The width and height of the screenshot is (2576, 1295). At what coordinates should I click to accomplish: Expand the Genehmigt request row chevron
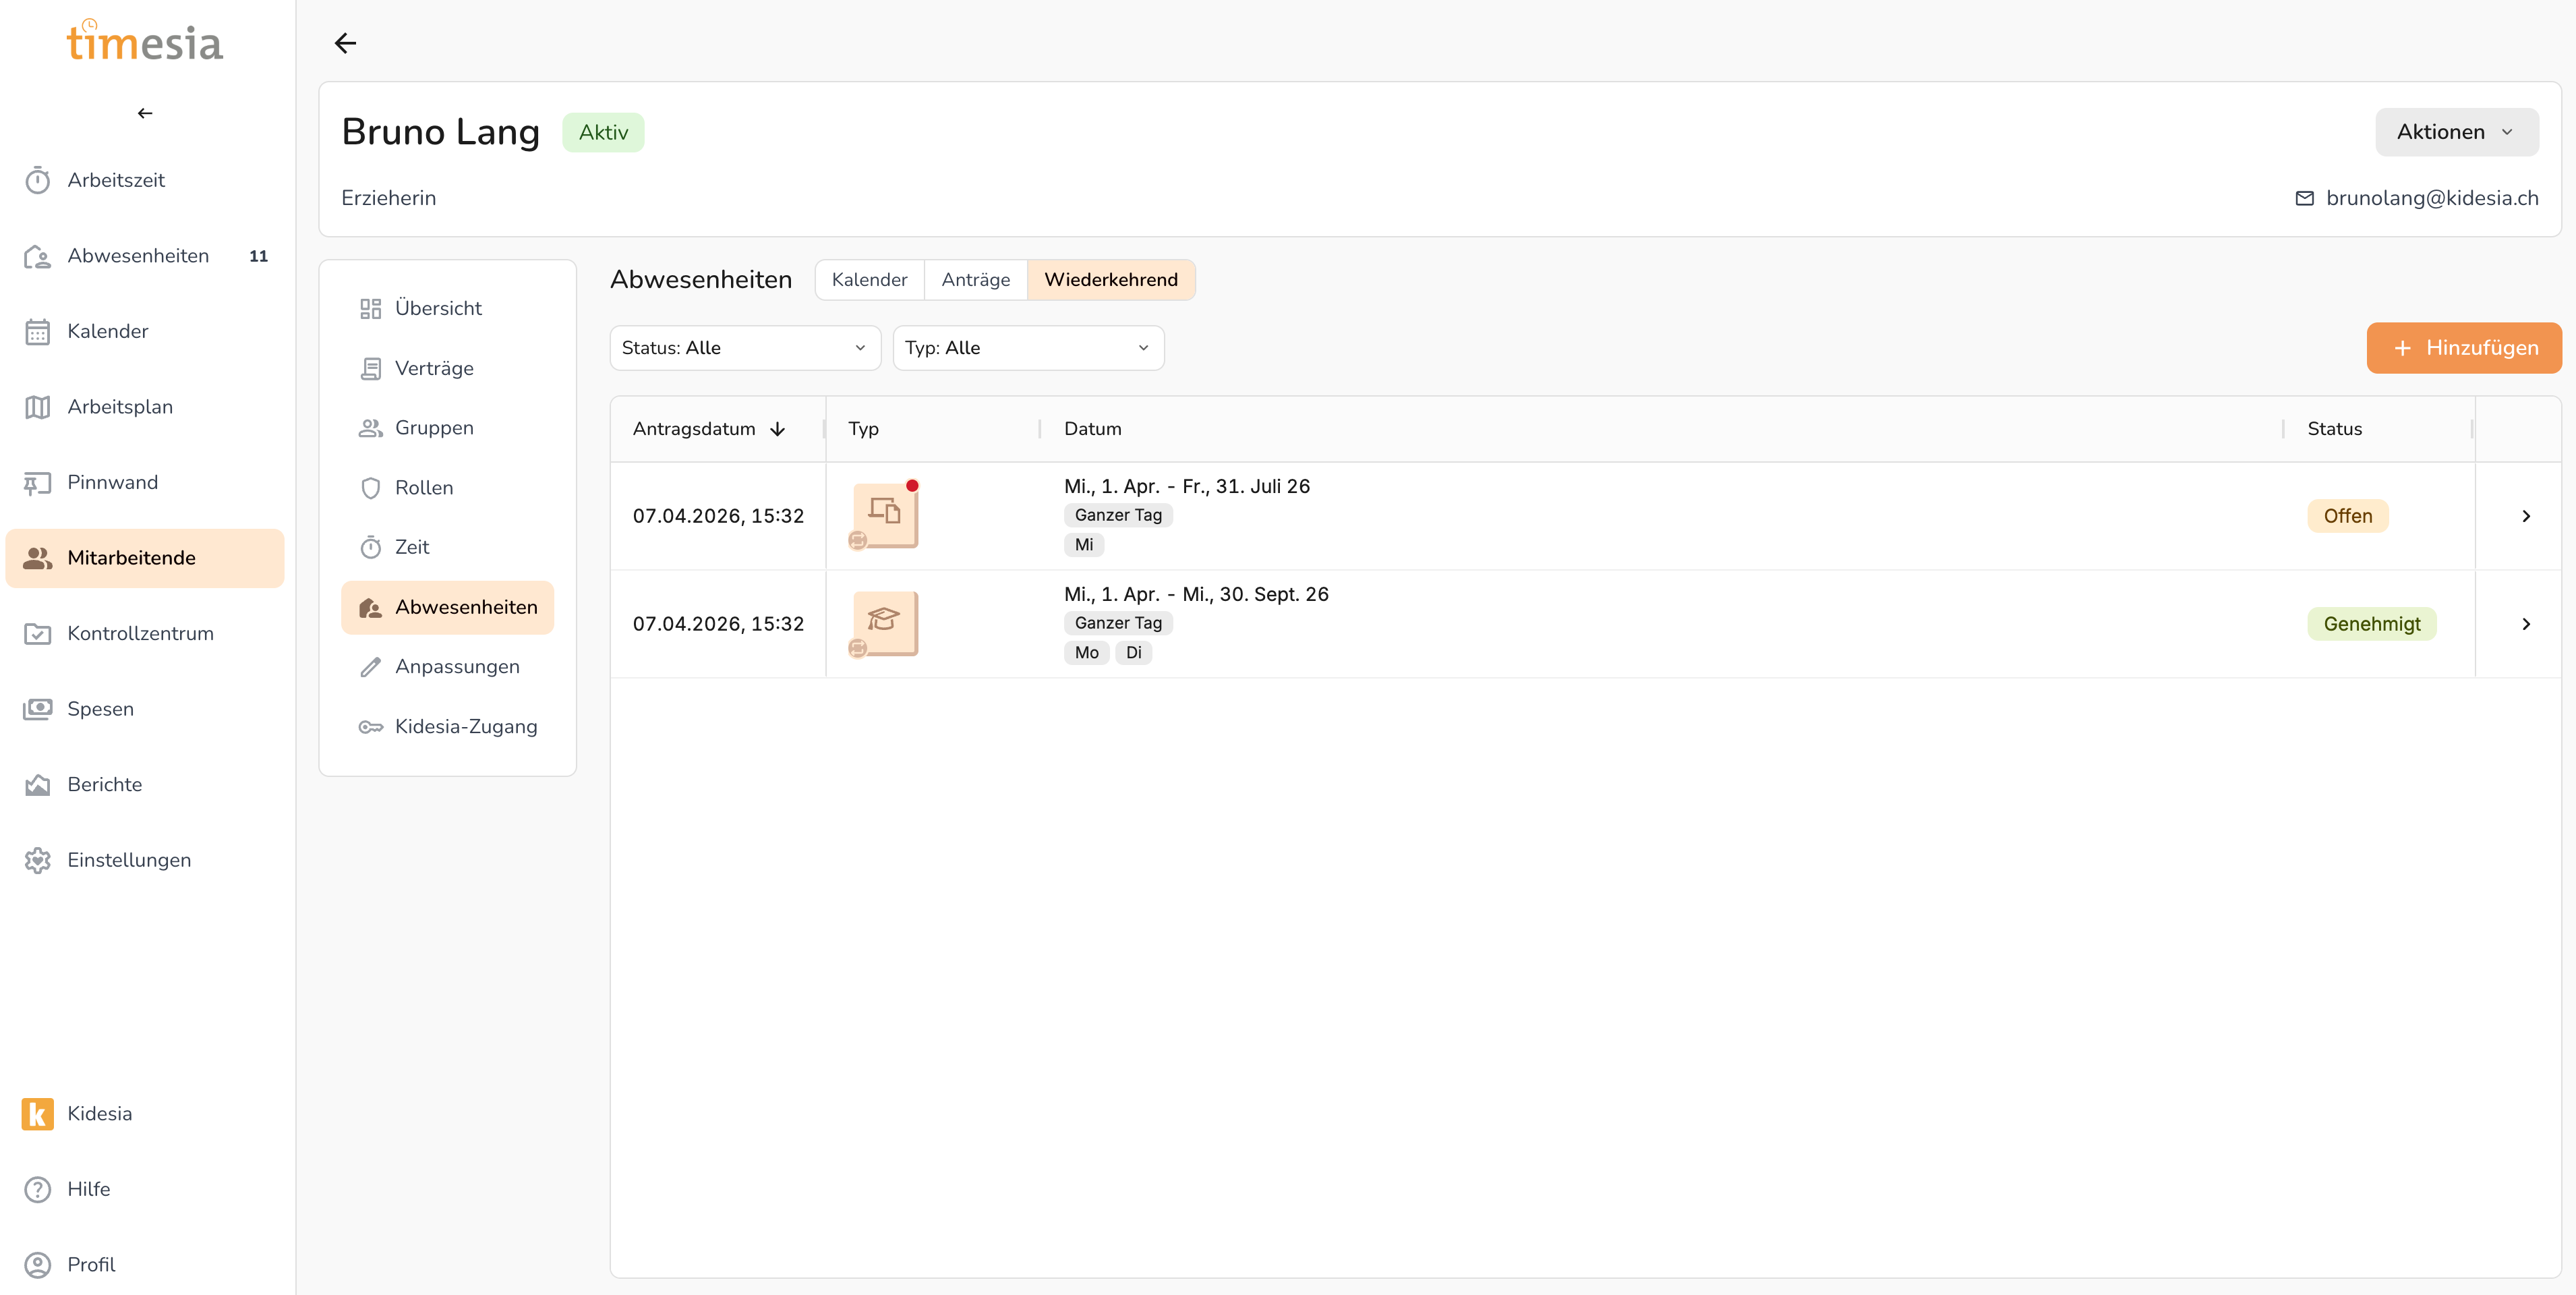point(2526,624)
